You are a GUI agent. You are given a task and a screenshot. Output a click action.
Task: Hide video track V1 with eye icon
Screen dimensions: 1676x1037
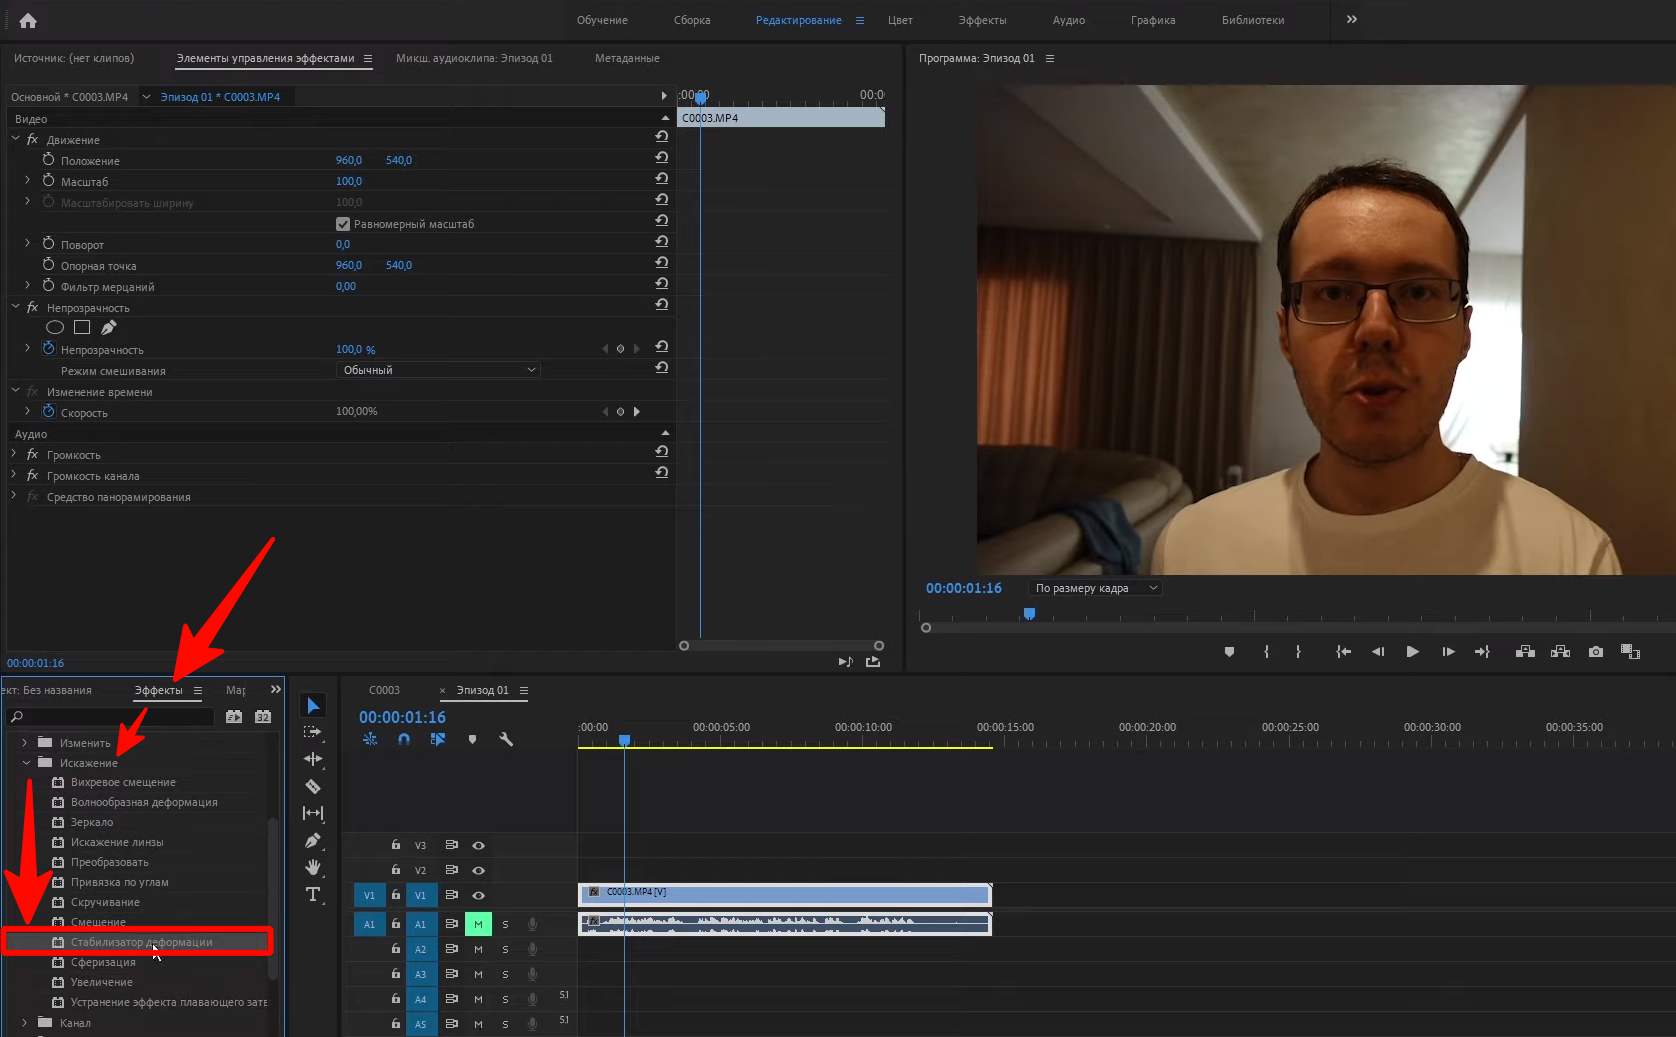click(x=478, y=895)
